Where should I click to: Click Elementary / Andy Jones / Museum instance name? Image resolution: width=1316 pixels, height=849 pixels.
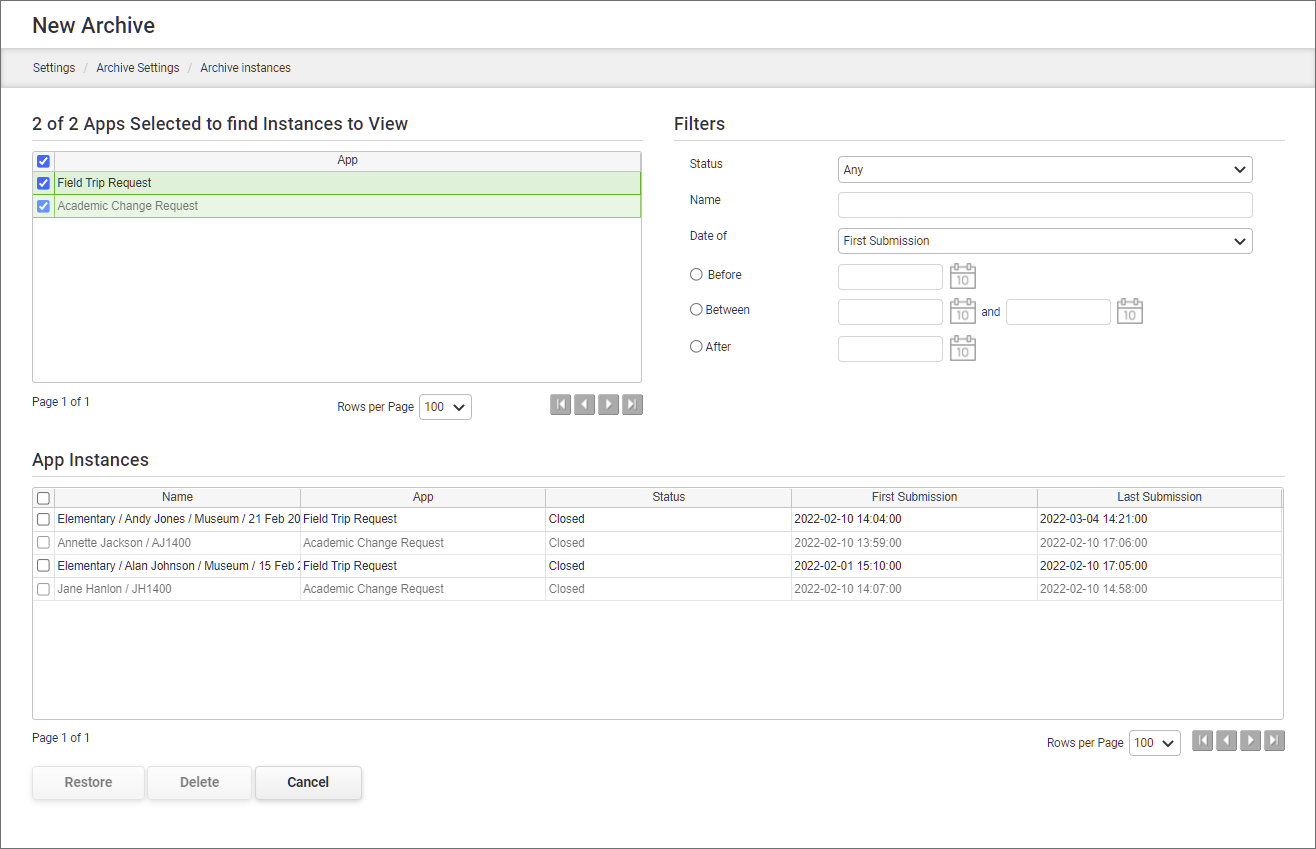pos(178,519)
